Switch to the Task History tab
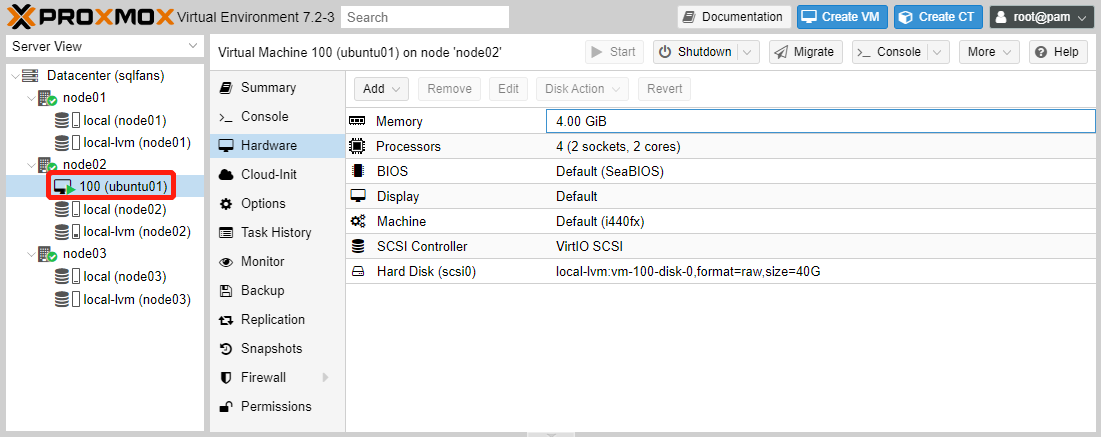1101x439 pixels. point(277,232)
